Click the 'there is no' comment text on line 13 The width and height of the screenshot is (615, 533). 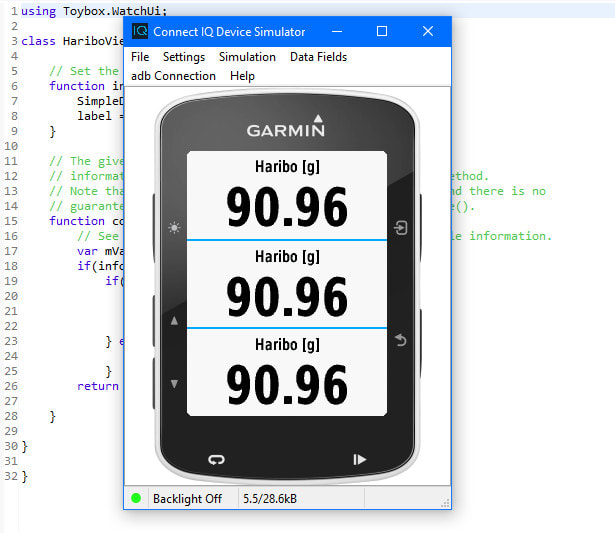pyautogui.click(x=507, y=191)
